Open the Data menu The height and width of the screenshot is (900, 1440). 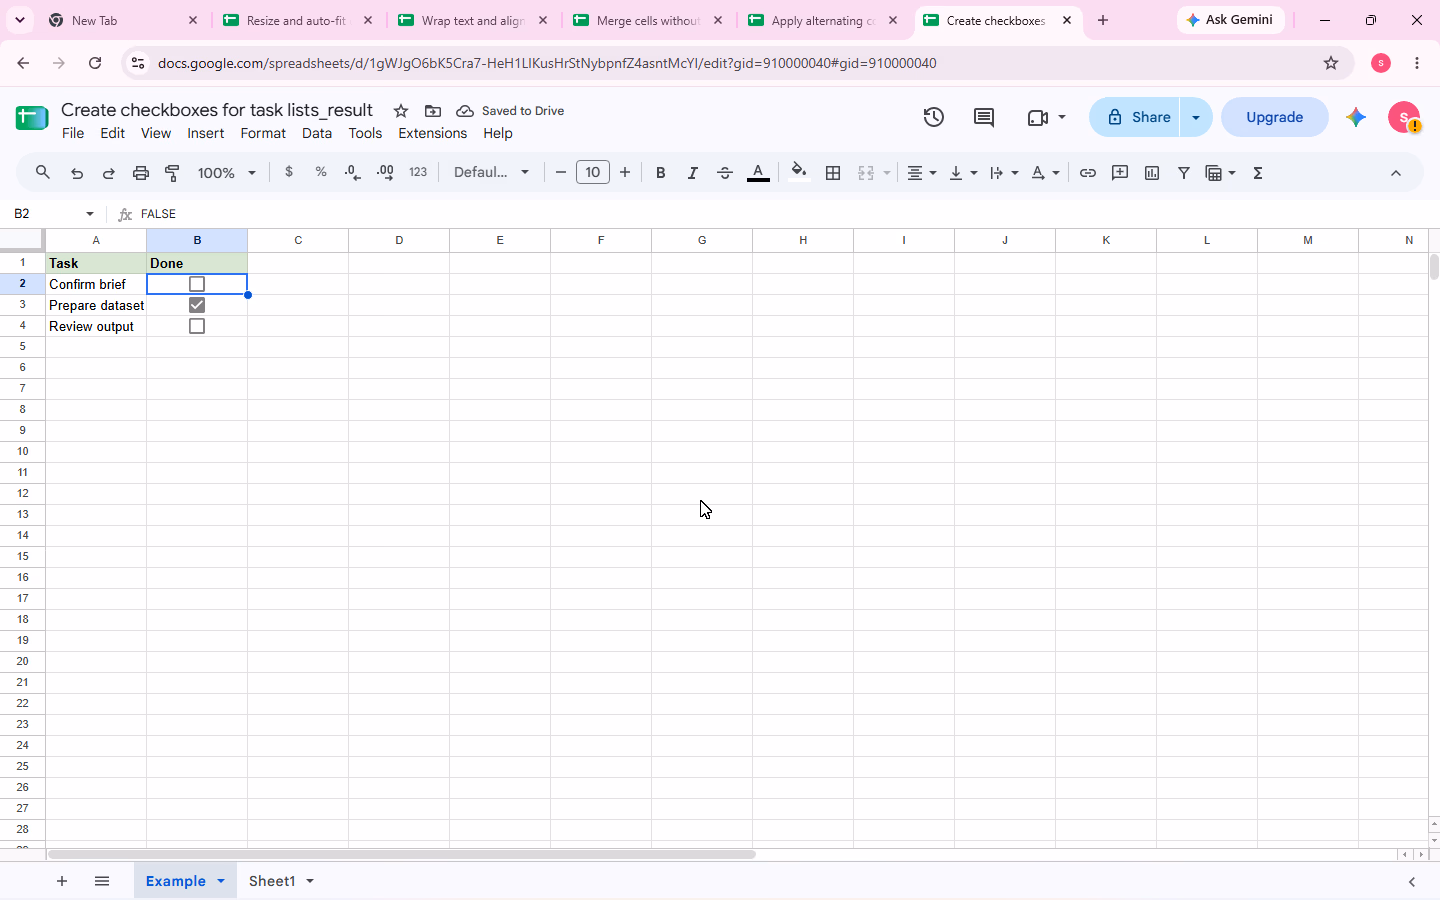coord(317,133)
